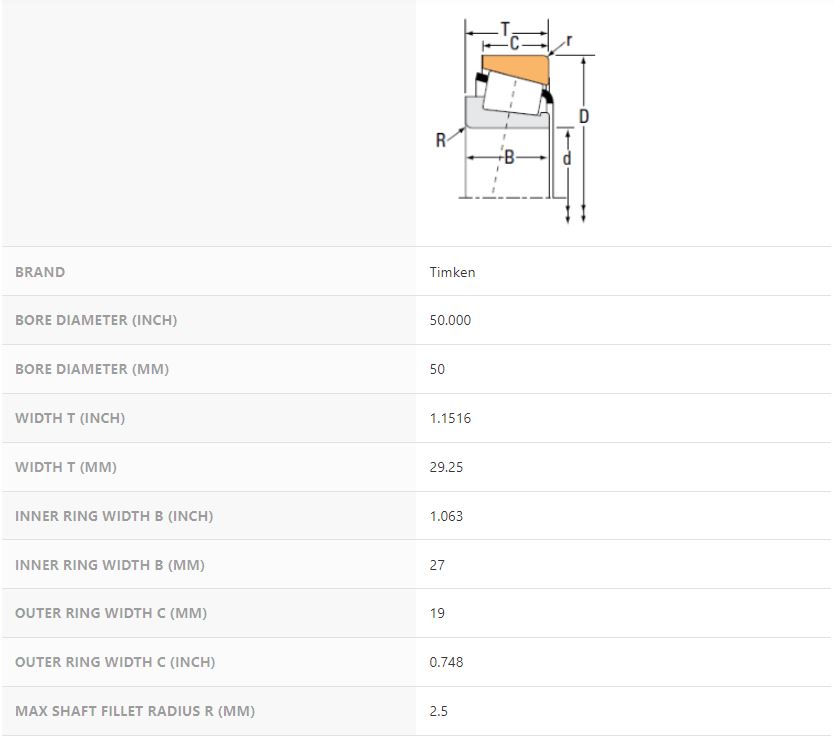Image resolution: width=834 pixels, height=736 pixels.
Task: Click the Timken brand value
Action: 452,272
